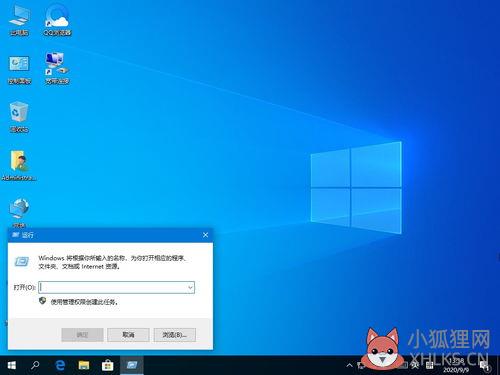Click the Run dialog taskbar button

[132, 366]
